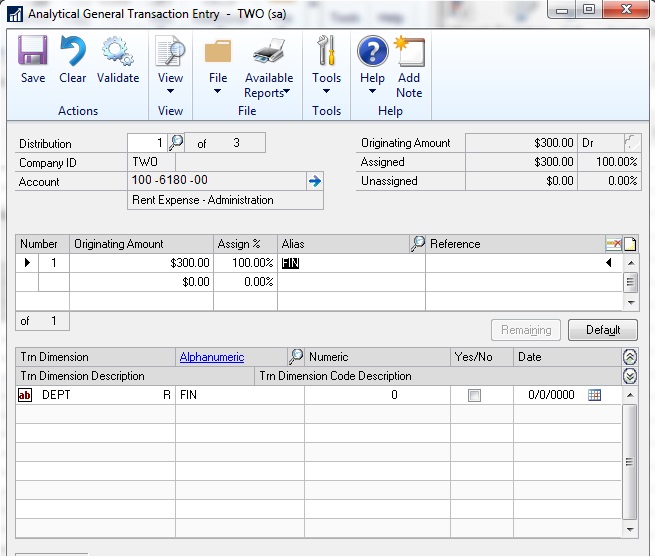Screen dimensions: 655x556
Task: Open the Alias lookup magnifier
Action: point(417,244)
